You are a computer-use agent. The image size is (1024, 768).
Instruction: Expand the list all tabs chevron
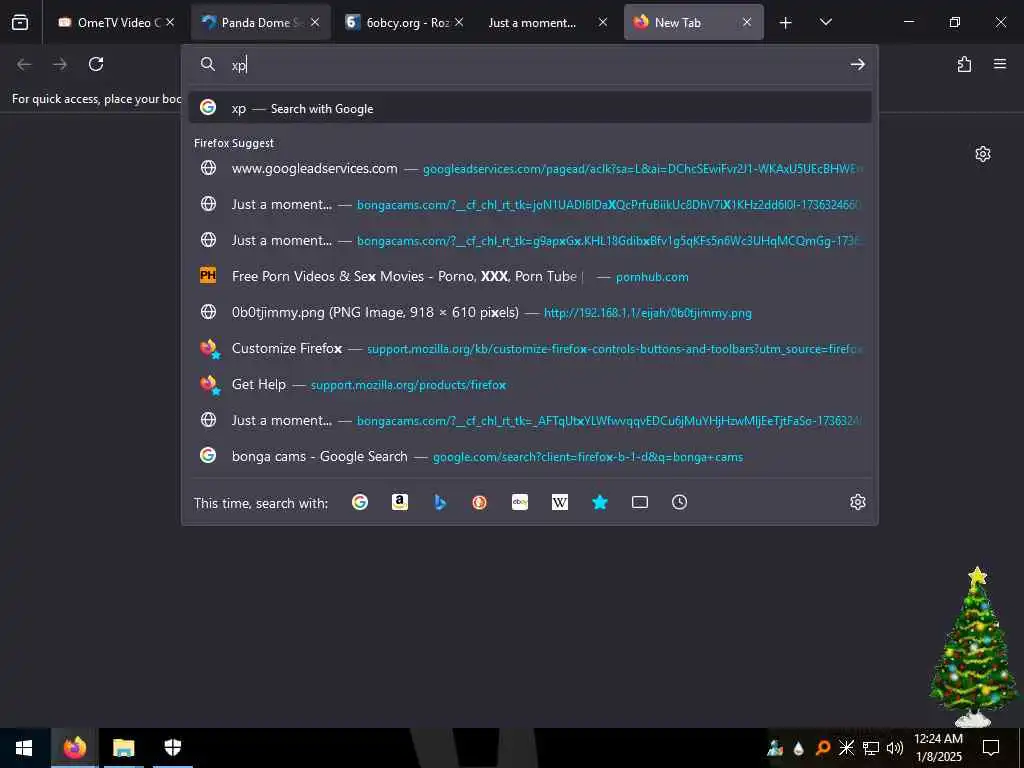click(825, 22)
